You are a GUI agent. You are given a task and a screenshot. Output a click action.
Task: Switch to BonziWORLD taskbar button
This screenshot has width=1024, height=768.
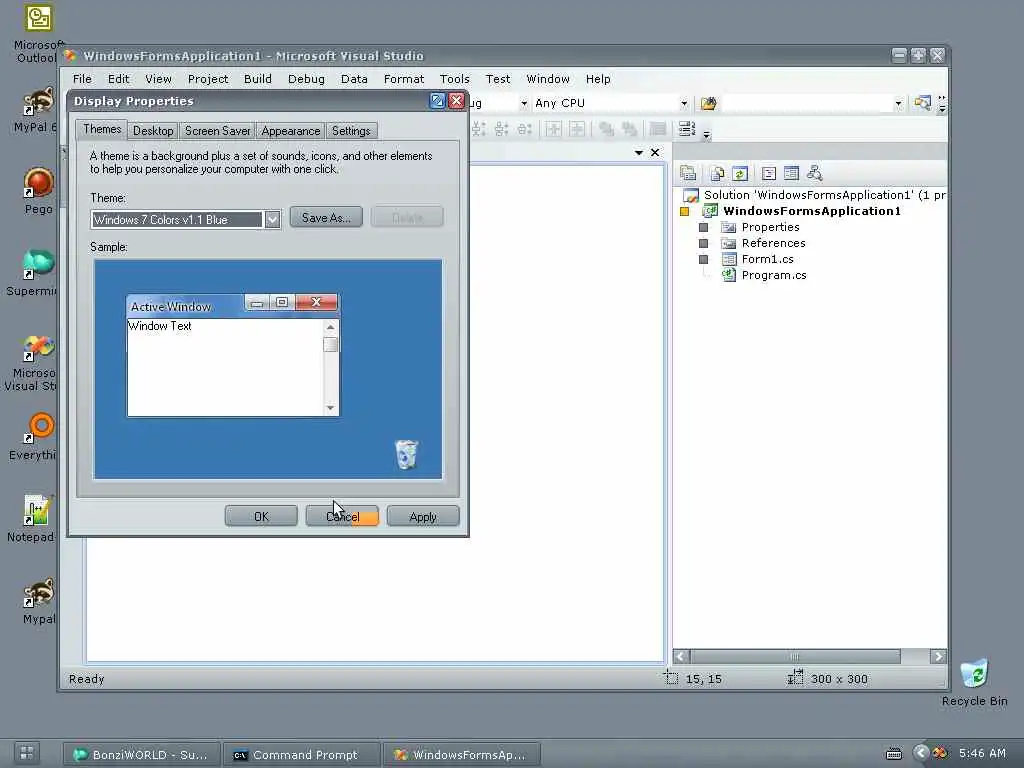pos(141,754)
